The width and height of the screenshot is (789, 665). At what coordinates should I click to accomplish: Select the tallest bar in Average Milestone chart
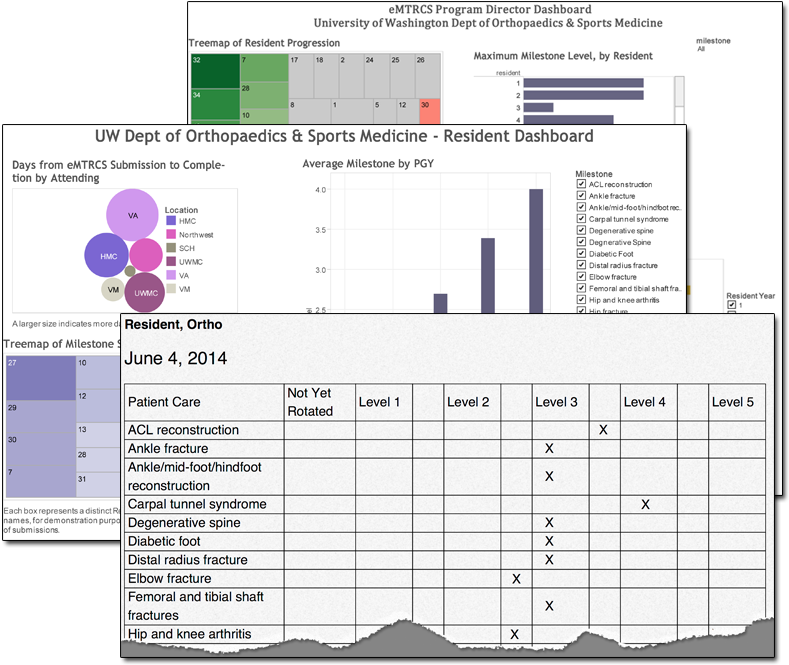(x=536, y=249)
